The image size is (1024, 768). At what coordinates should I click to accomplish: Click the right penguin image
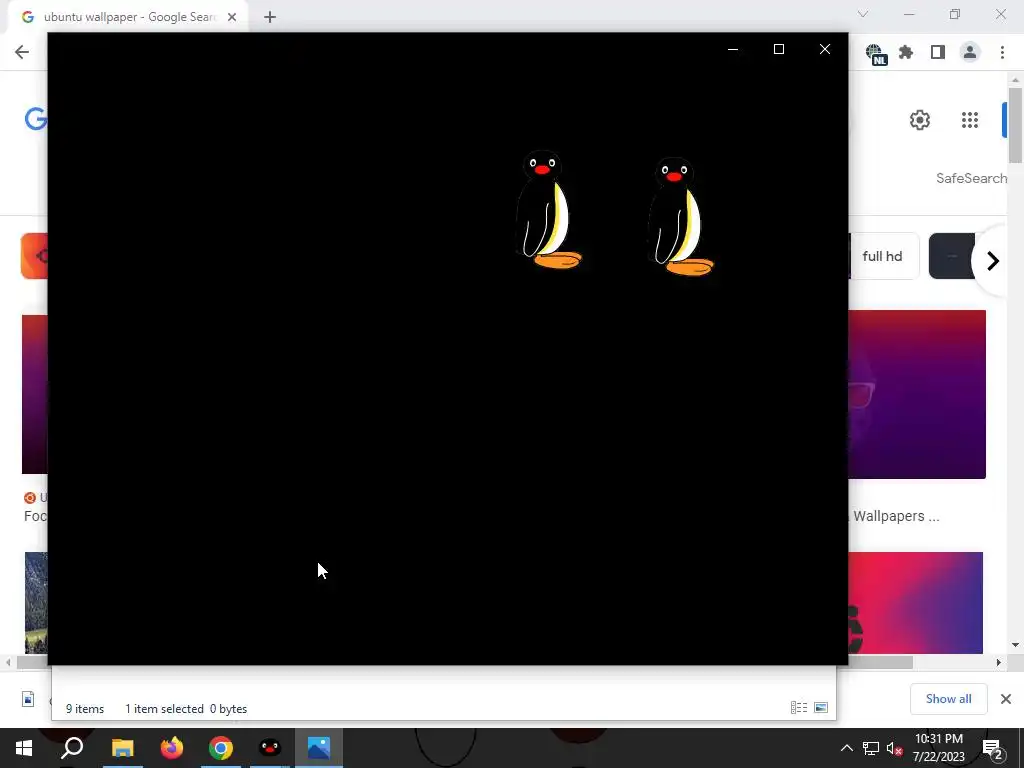680,216
